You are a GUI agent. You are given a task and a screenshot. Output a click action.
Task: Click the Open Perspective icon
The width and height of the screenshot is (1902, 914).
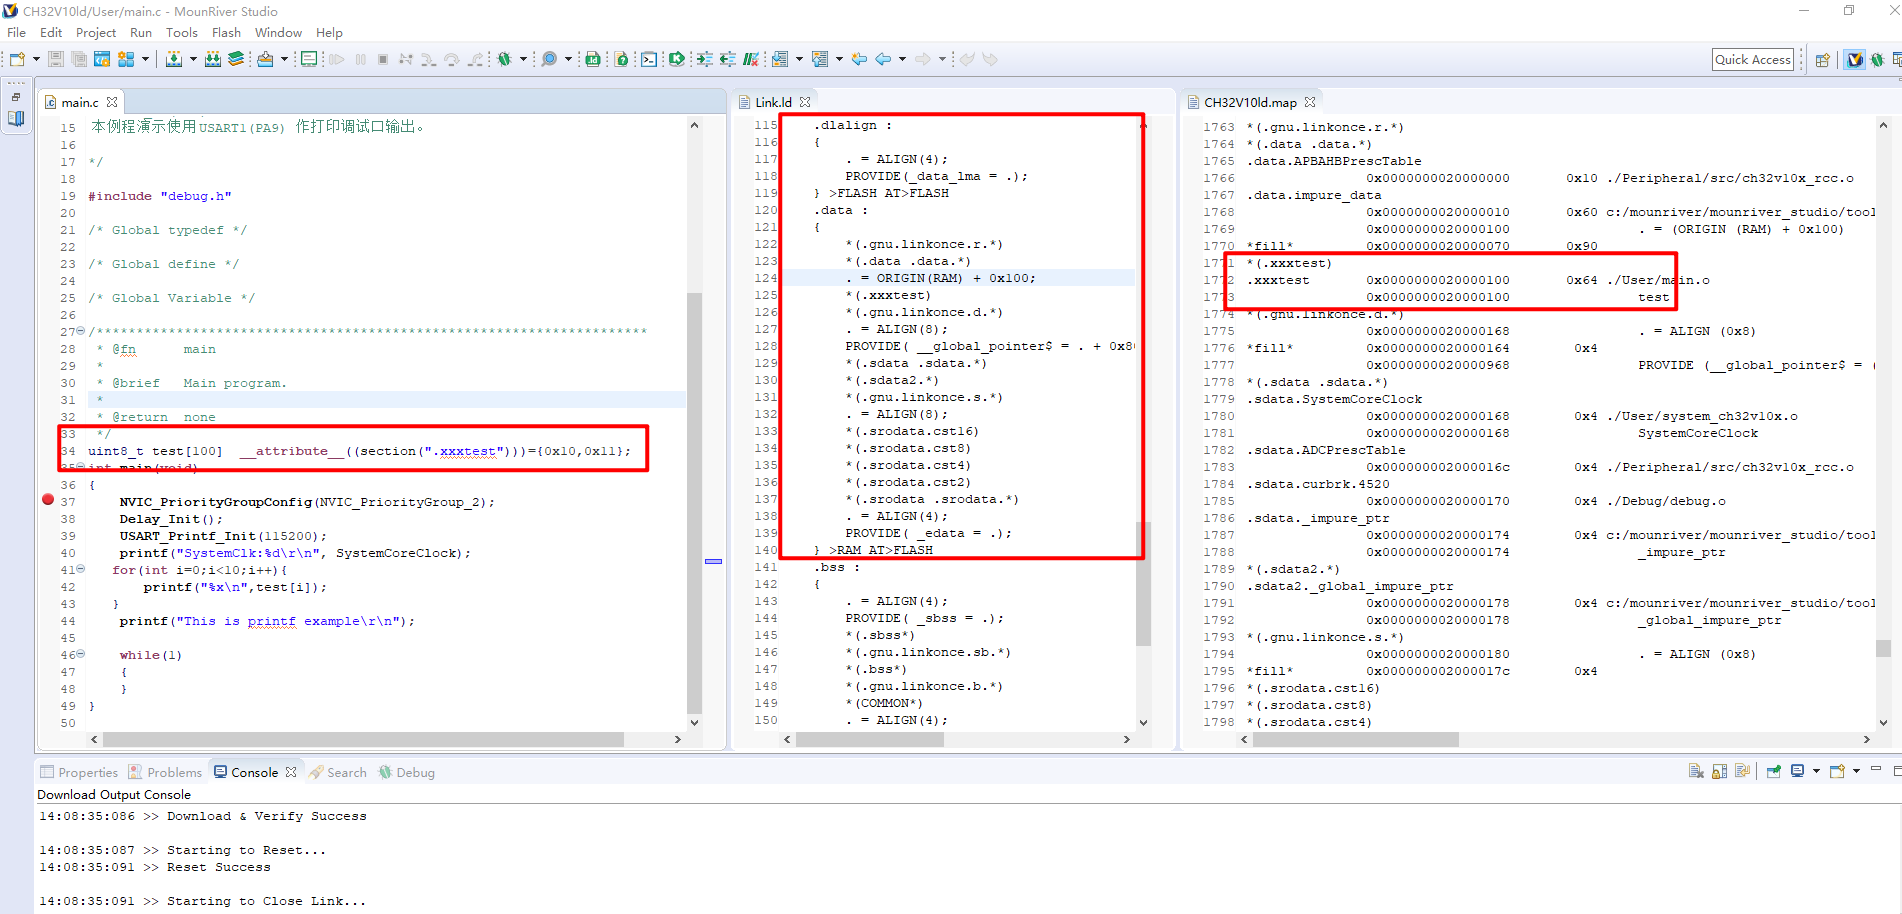pyautogui.click(x=1822, y=60)
